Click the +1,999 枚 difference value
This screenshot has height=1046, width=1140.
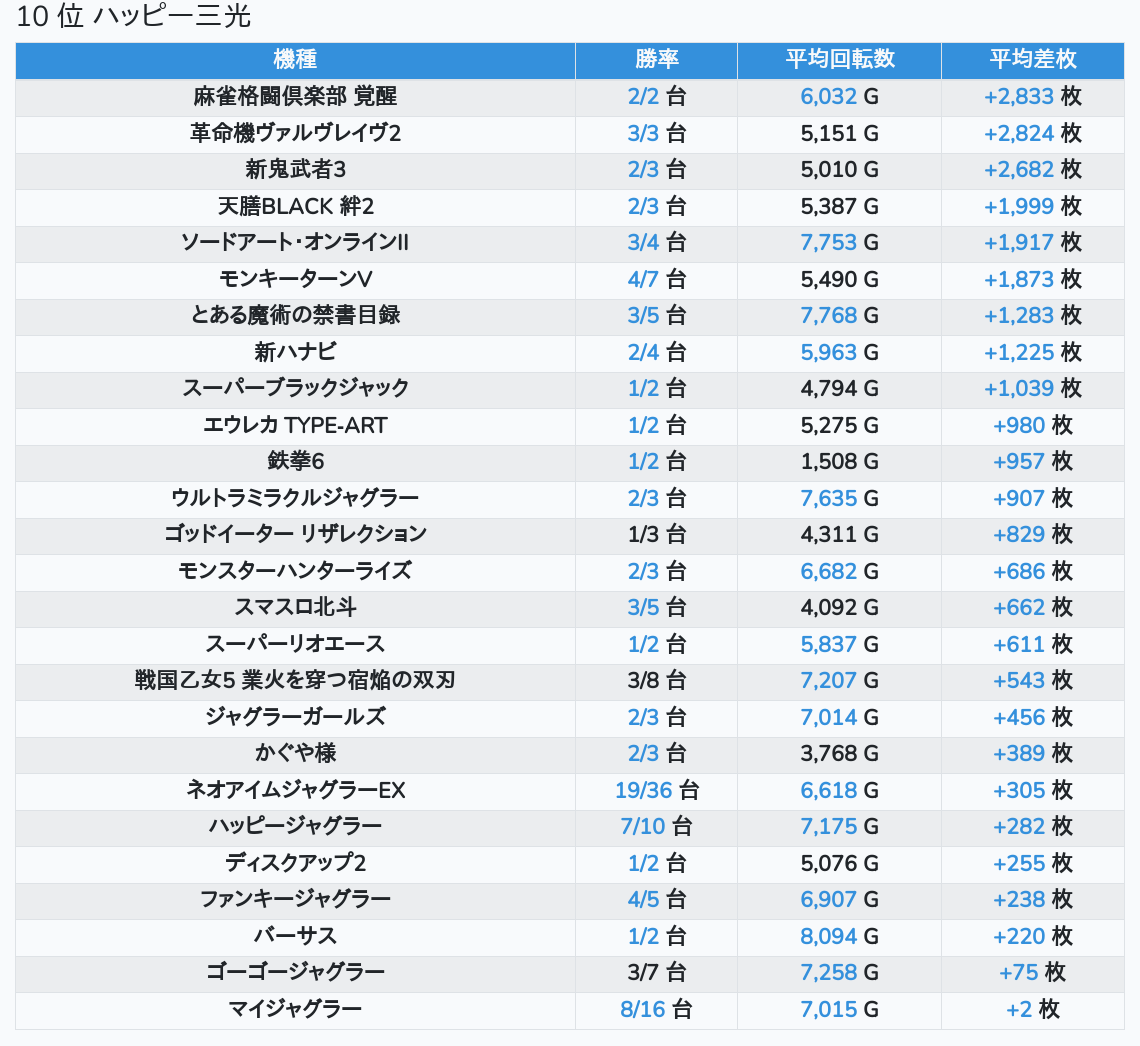(x=1032, y=206)
